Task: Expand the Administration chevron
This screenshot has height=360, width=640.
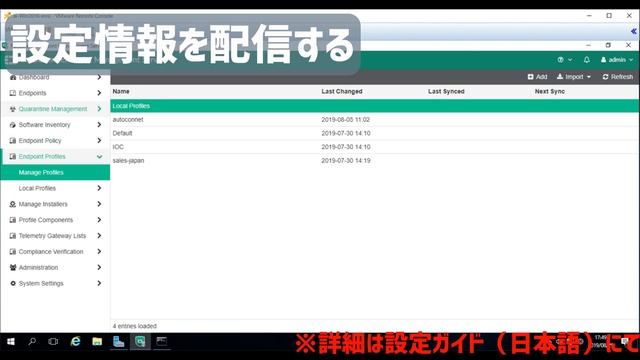Action: tap(99, 268)
